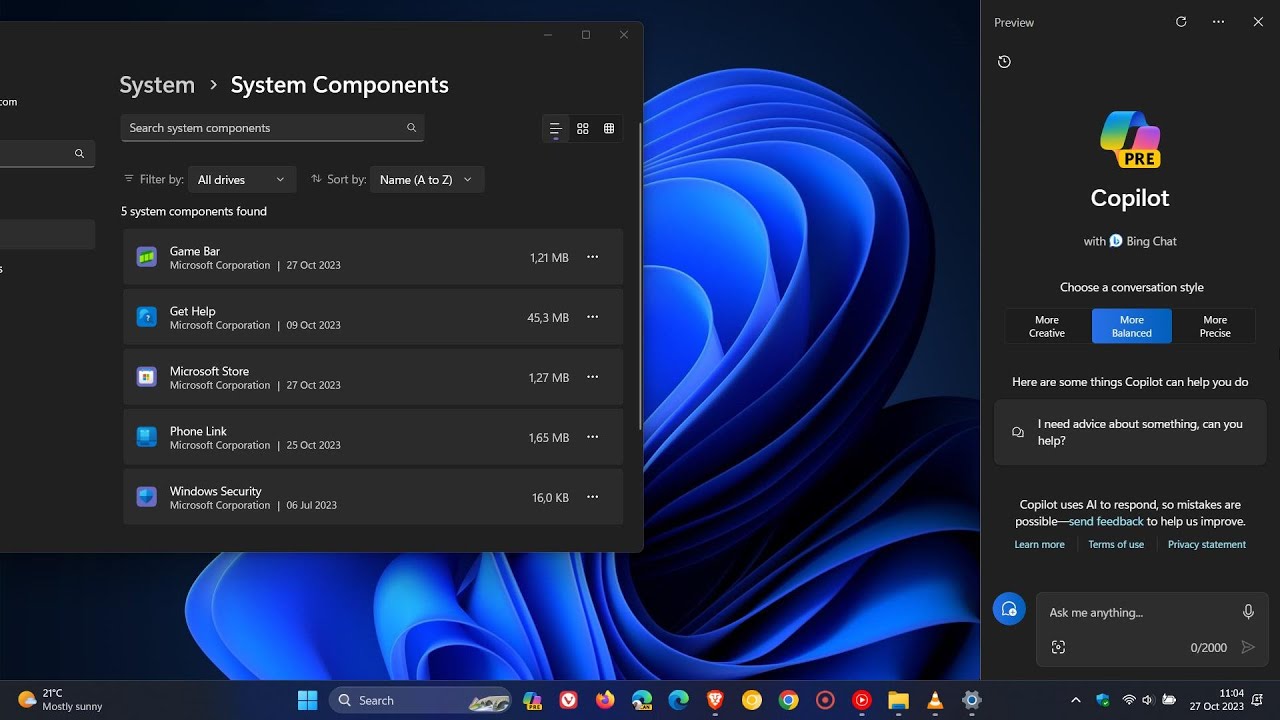
Task: Open the Privacy statement link
Action: [x=1207, y=544]
